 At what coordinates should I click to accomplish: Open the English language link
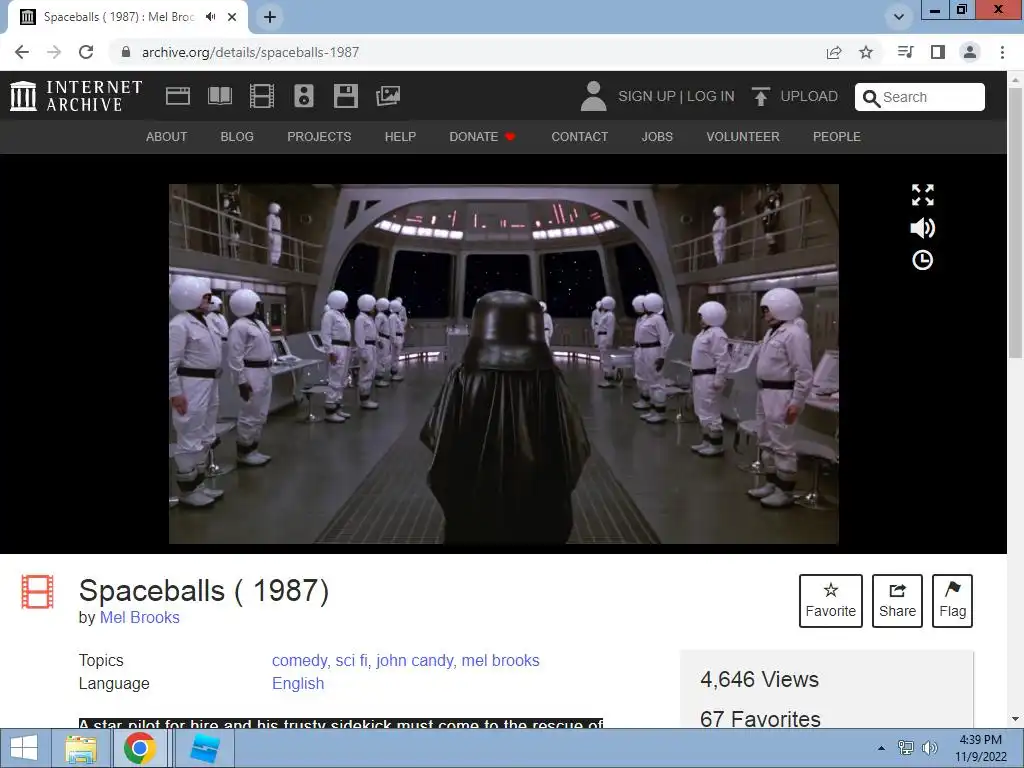pyautogui.click(x=298, y=684)
